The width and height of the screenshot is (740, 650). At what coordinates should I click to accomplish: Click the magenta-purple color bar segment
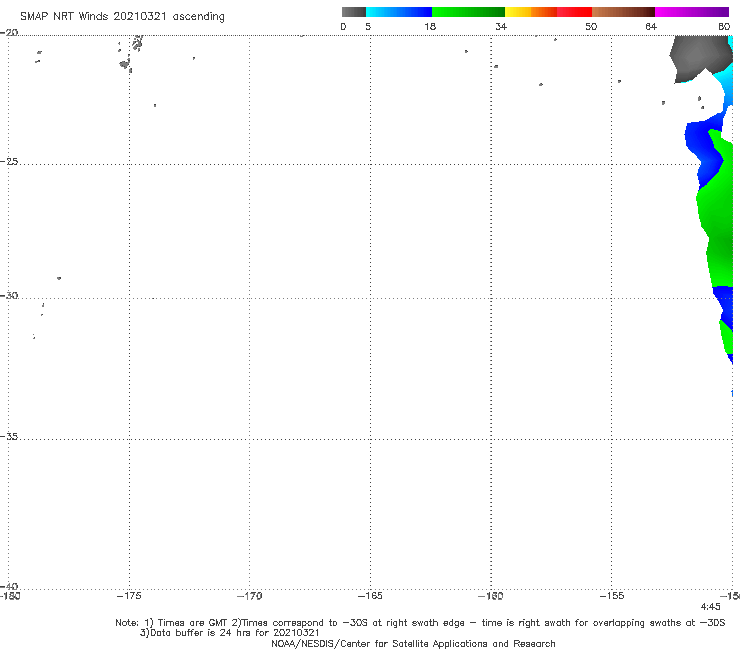pyautogui.click(x=691, y=12)
